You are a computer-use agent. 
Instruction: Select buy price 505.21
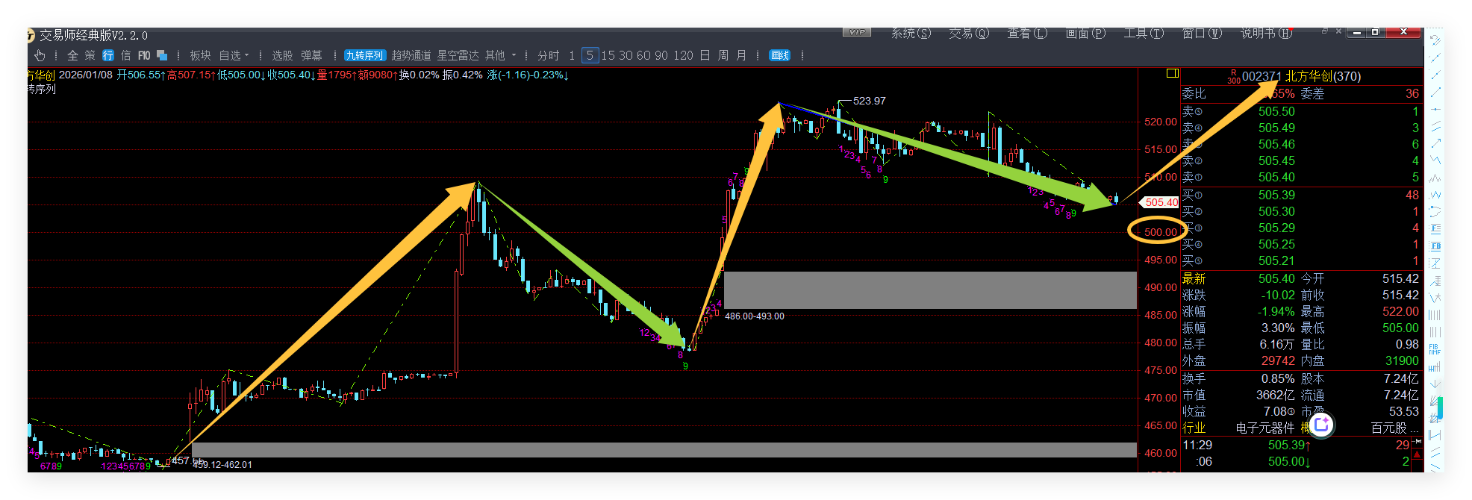(1276, 260)
